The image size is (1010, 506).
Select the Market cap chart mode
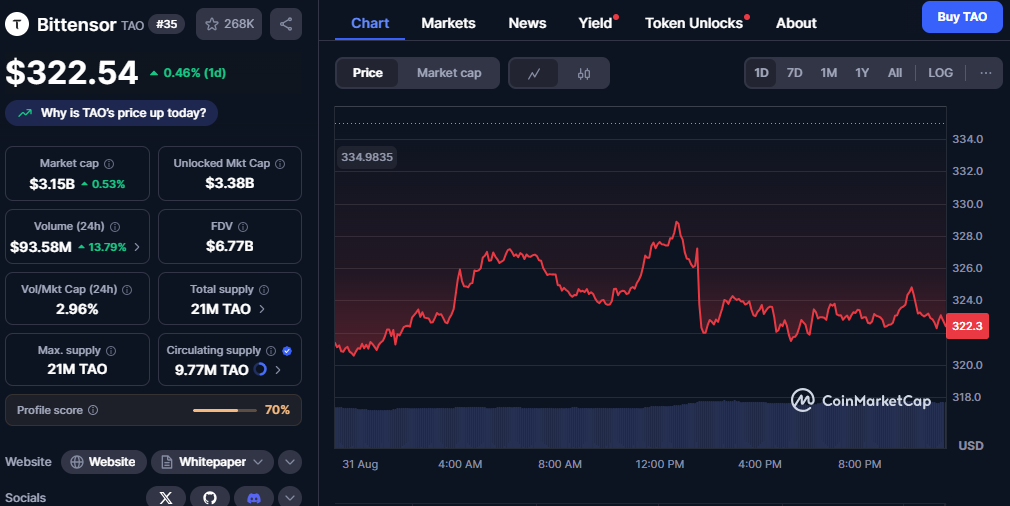pos(449,73)
